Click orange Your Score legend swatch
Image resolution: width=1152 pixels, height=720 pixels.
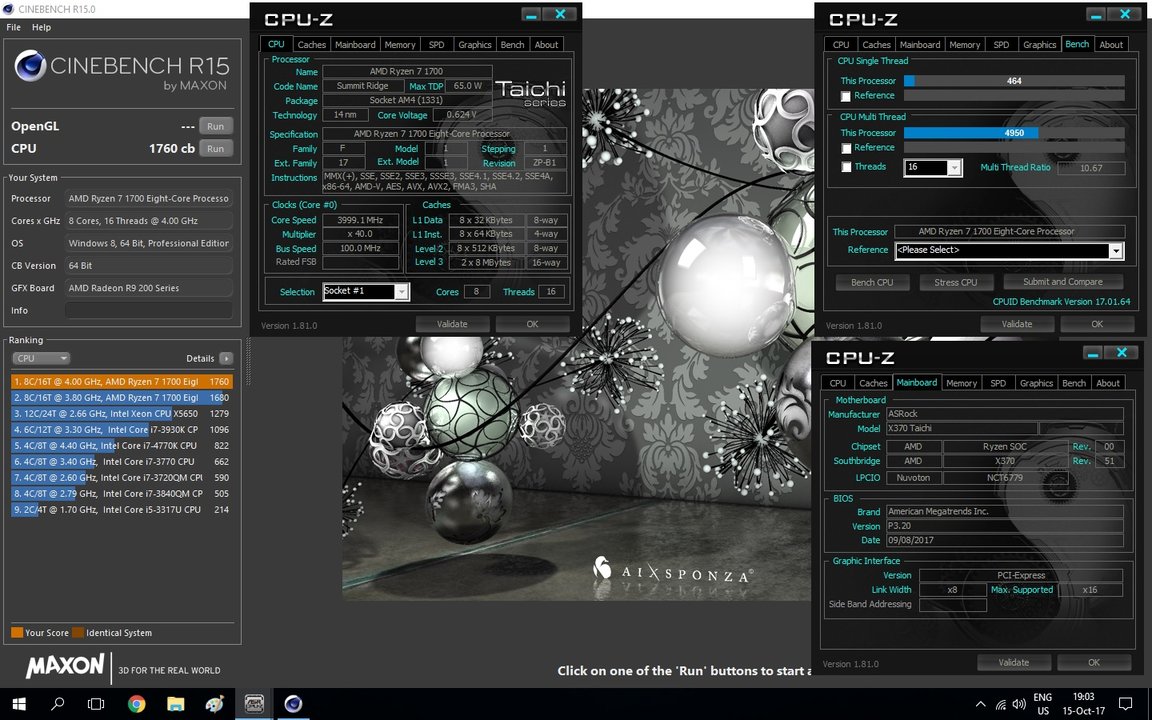pyautogui.click(x=17, y=633)
